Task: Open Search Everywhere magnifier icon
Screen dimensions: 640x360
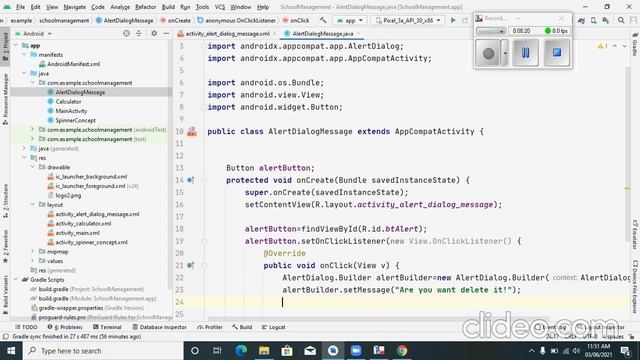Action: pos(621,20)
